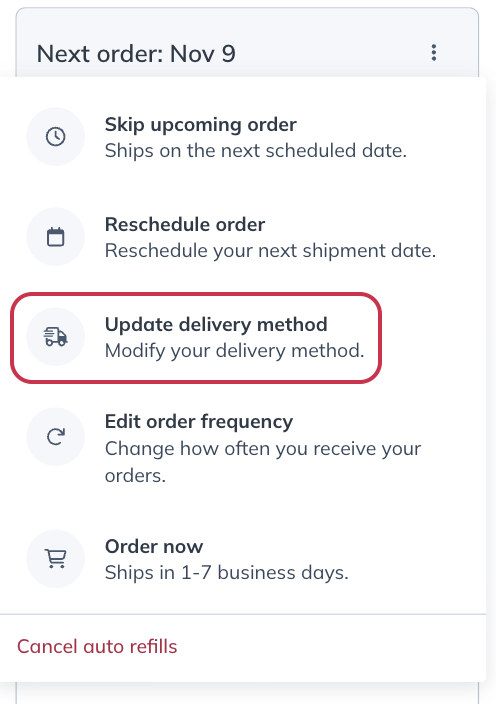
Task: Click 'Reschedule your next shipment date.' description
Action: click(x=270, y=251)
